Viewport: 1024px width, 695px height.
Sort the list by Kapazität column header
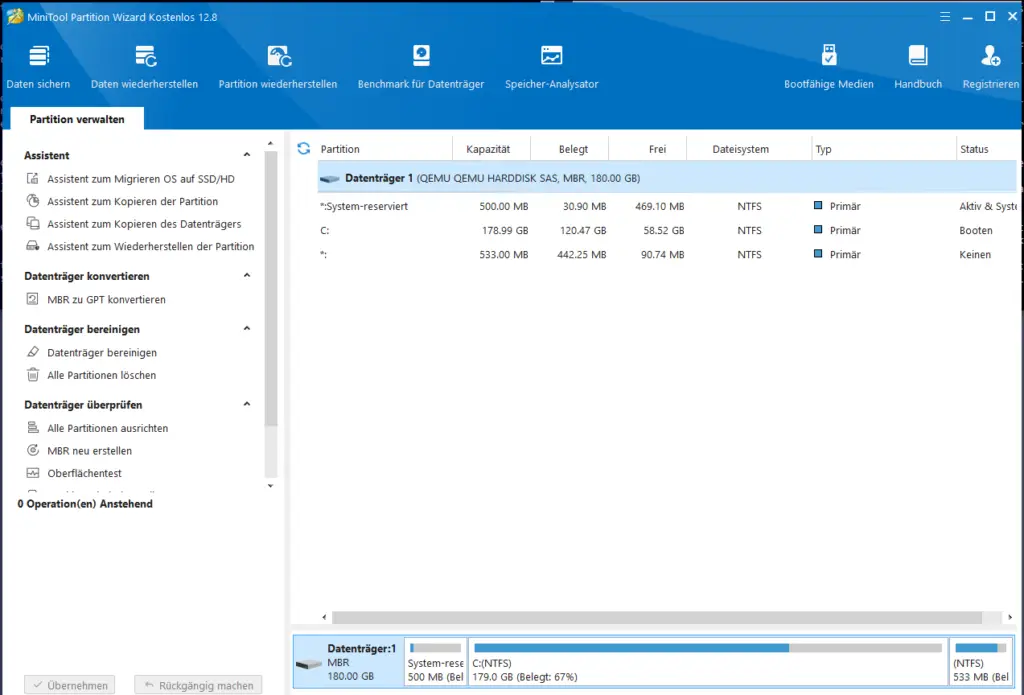point(488,149)
